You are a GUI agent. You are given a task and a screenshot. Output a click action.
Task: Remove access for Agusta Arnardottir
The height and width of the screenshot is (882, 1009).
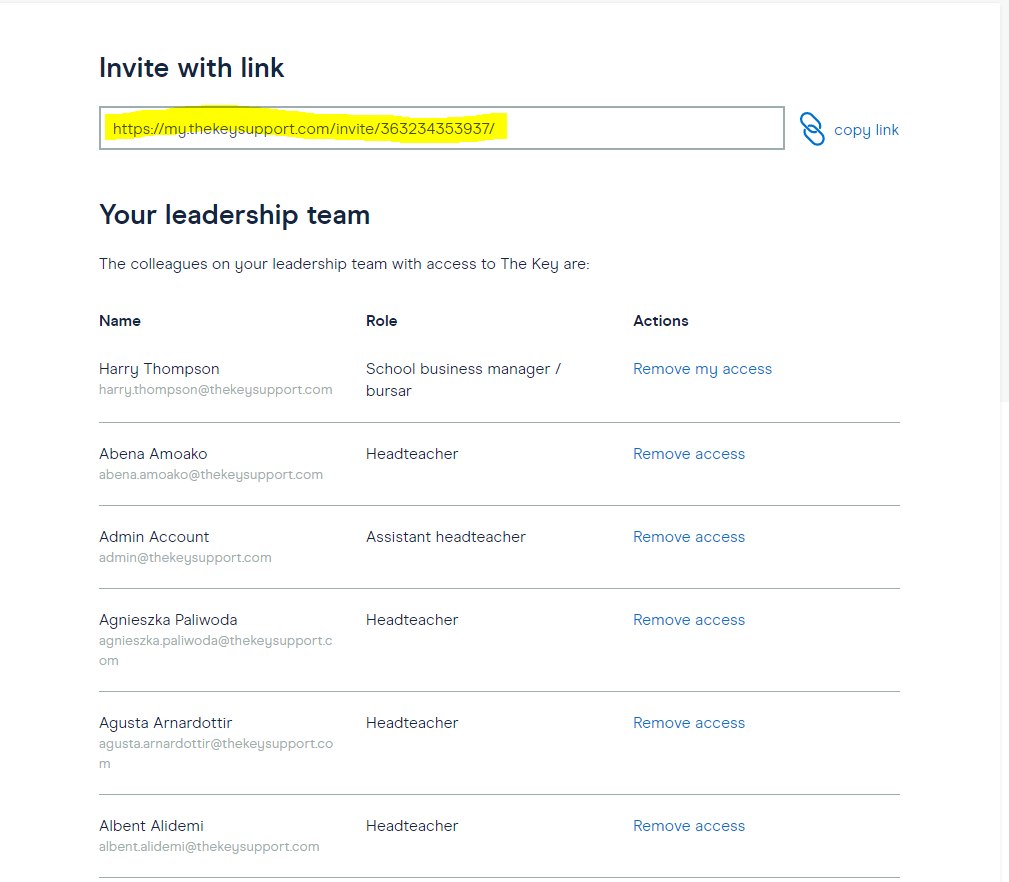point(689,723)
